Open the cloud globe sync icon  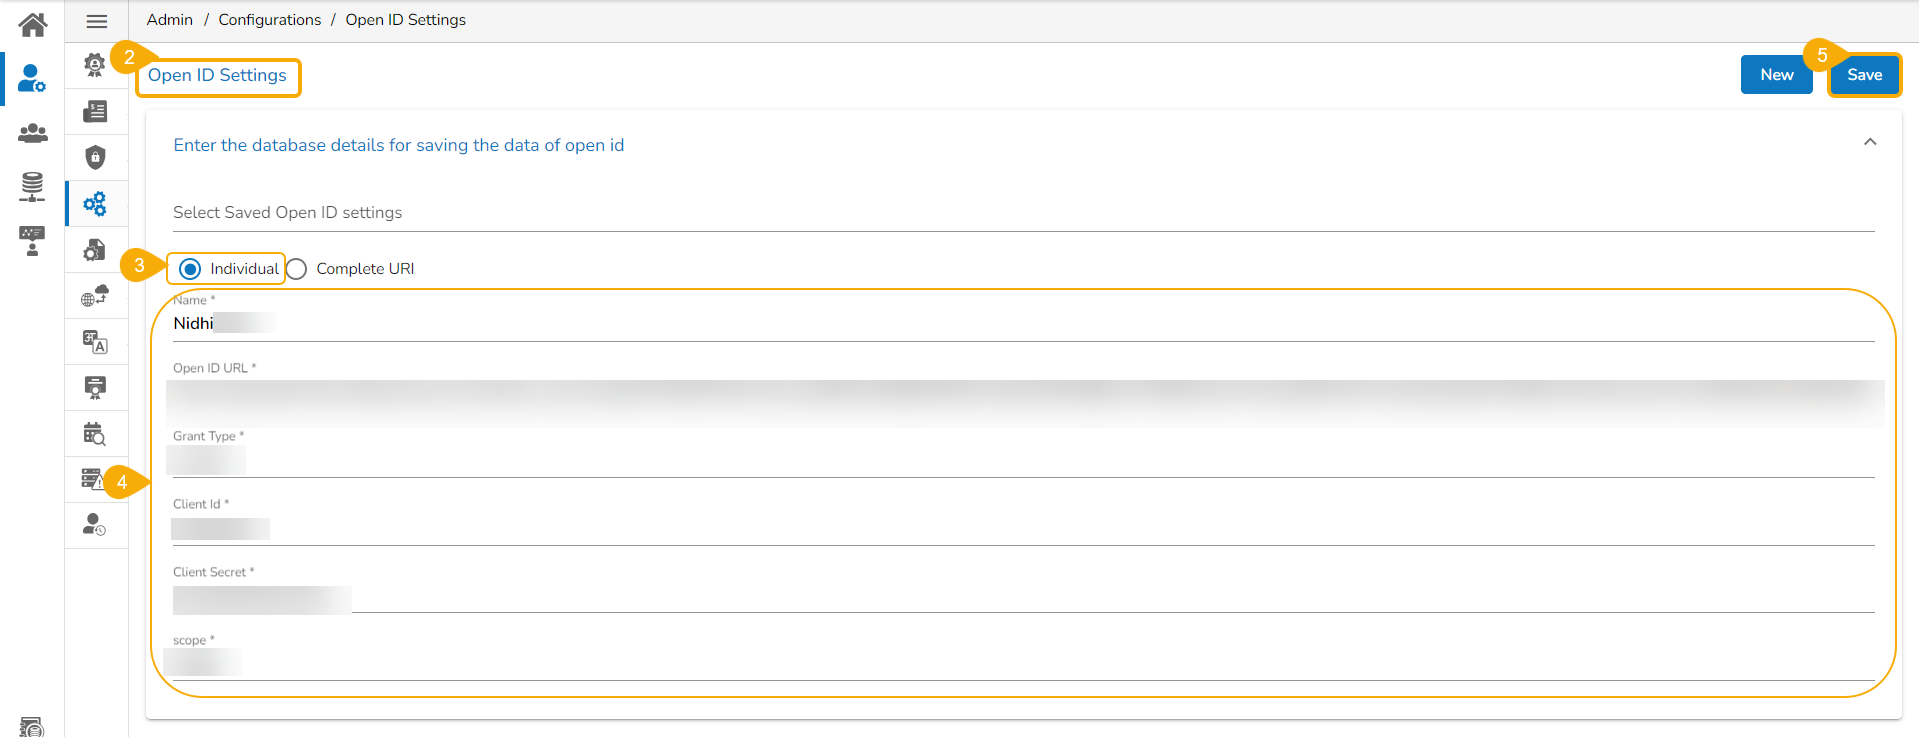click(x=95, y=296)
